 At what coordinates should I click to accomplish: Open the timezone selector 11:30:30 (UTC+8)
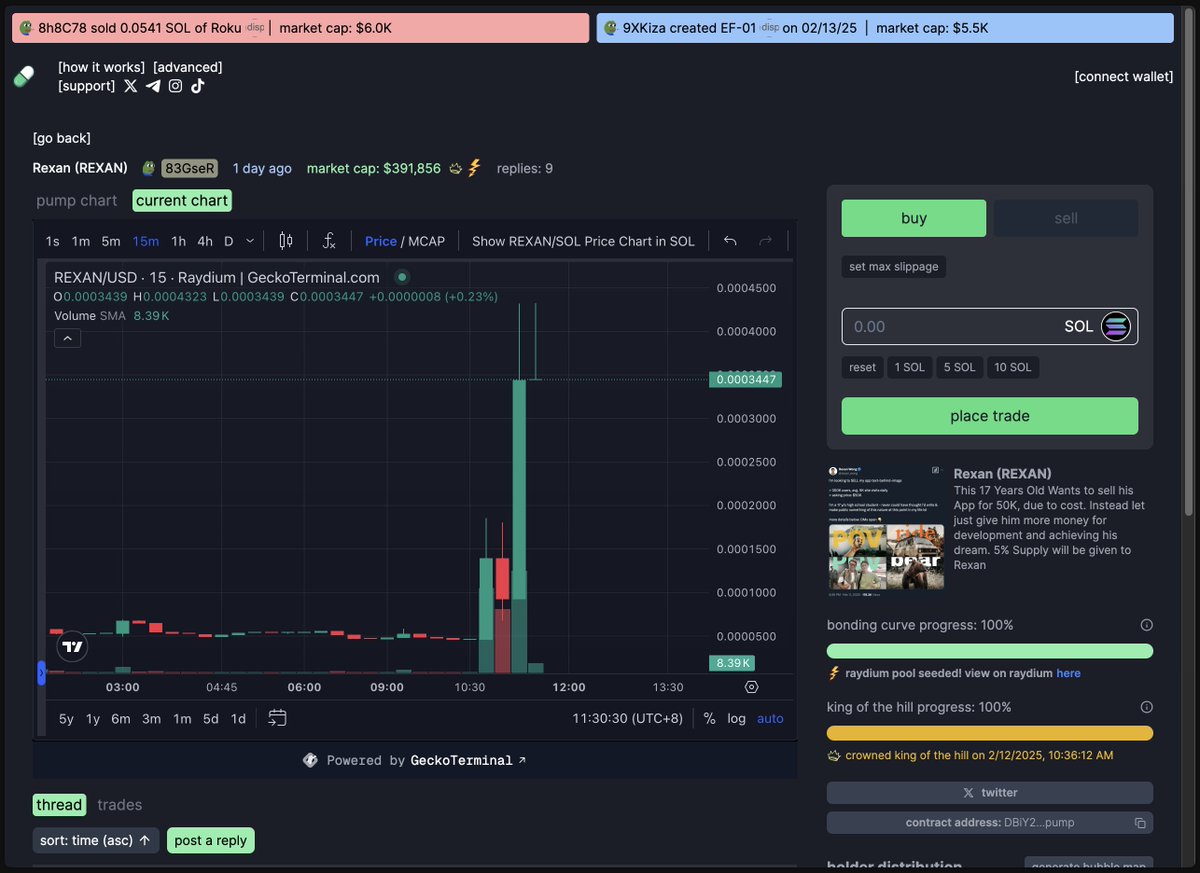click(x=628, y=718)
